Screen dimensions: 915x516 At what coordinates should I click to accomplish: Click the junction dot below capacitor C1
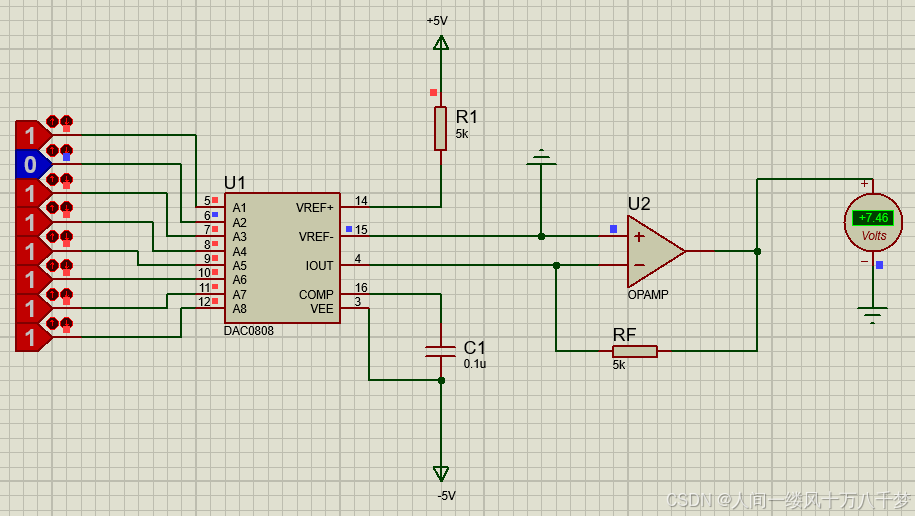pos(441,381)
